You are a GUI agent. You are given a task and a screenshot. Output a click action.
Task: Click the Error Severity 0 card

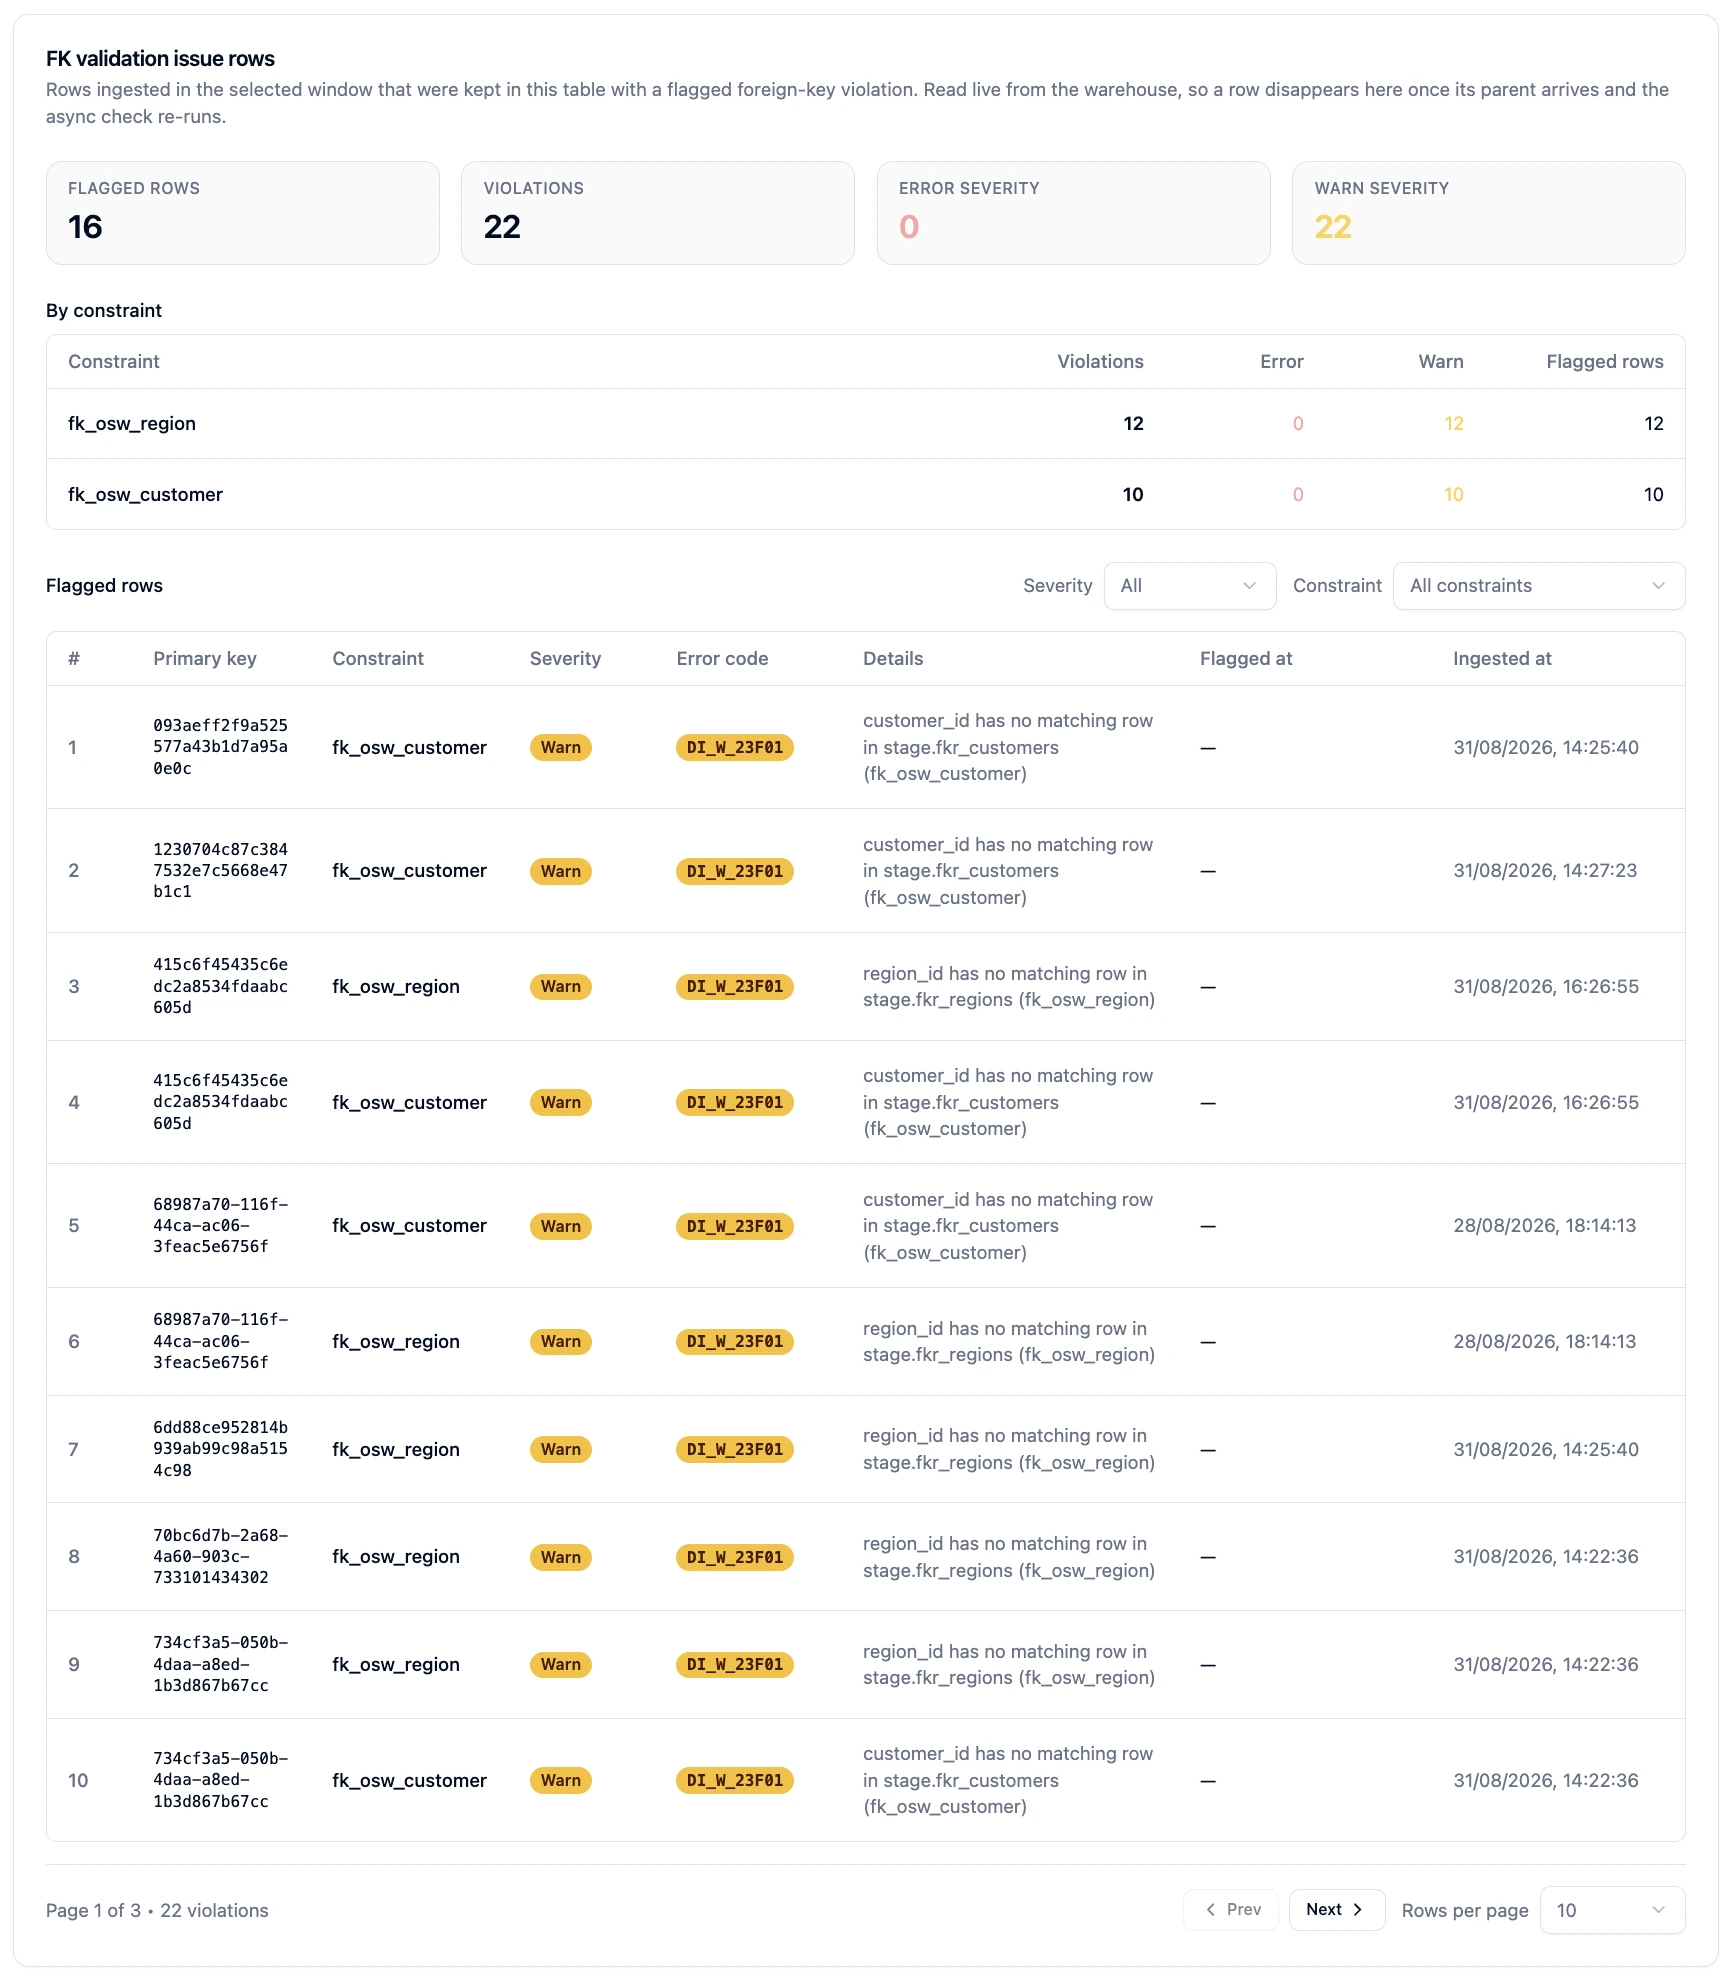(x=1074, y=213)
